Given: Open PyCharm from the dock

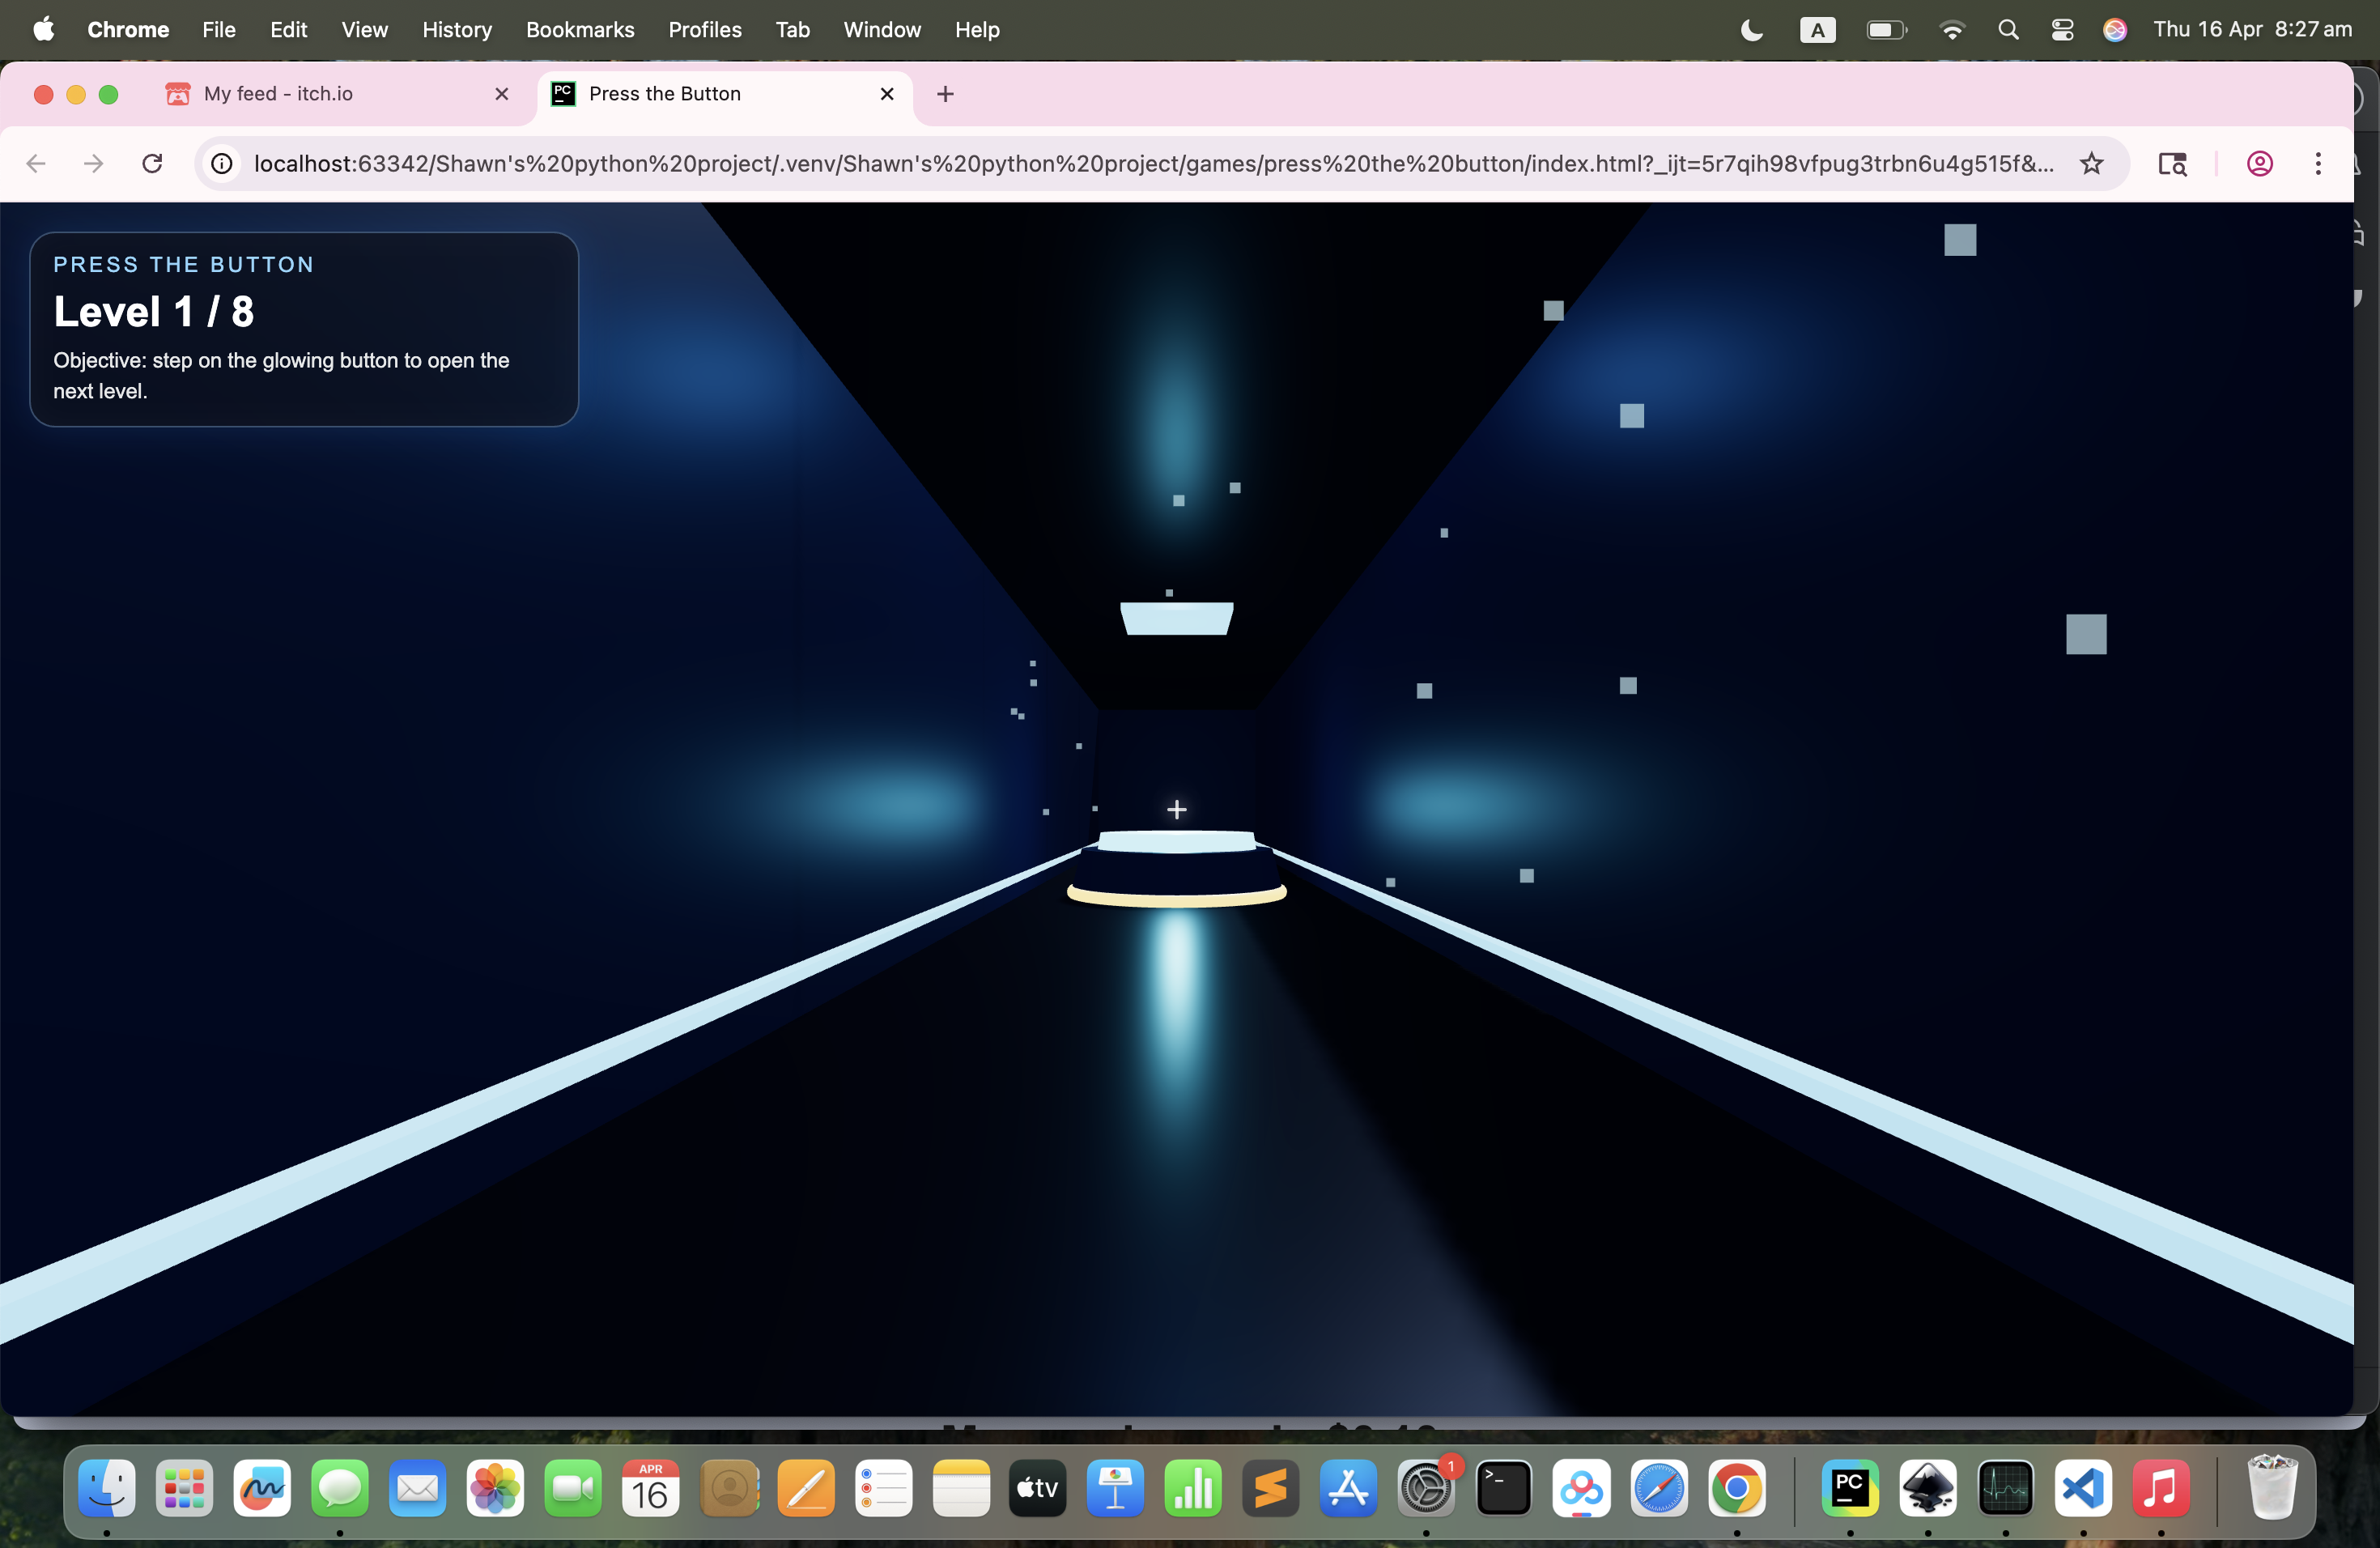Looking at the screenshot, I should tap(1849, 1488).
